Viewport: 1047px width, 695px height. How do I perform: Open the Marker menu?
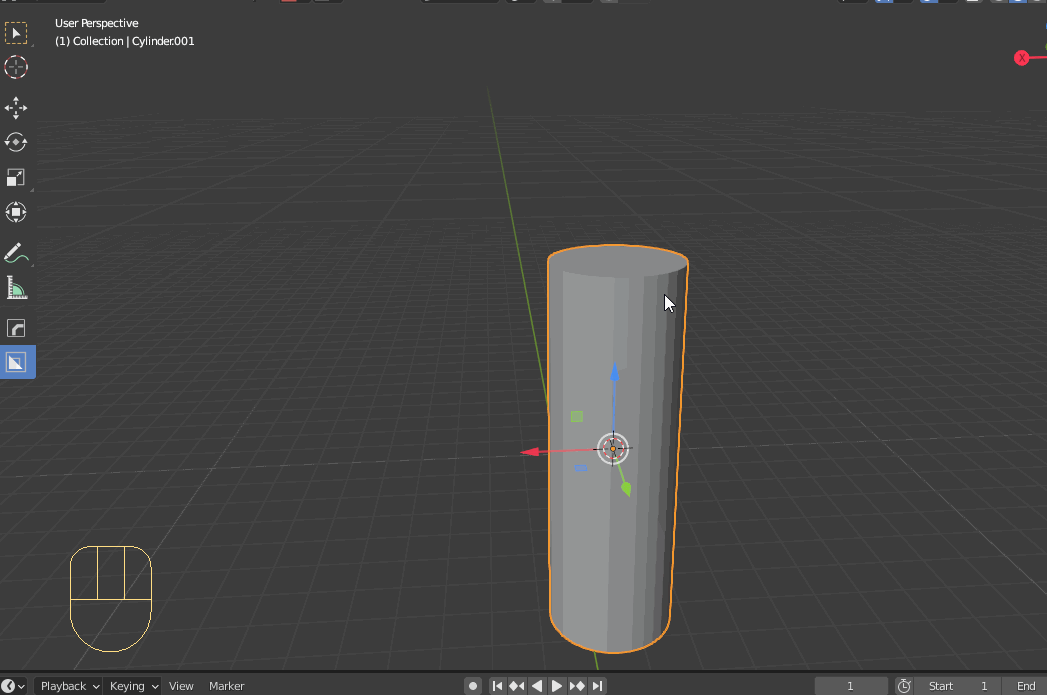(x=226, y=686)
